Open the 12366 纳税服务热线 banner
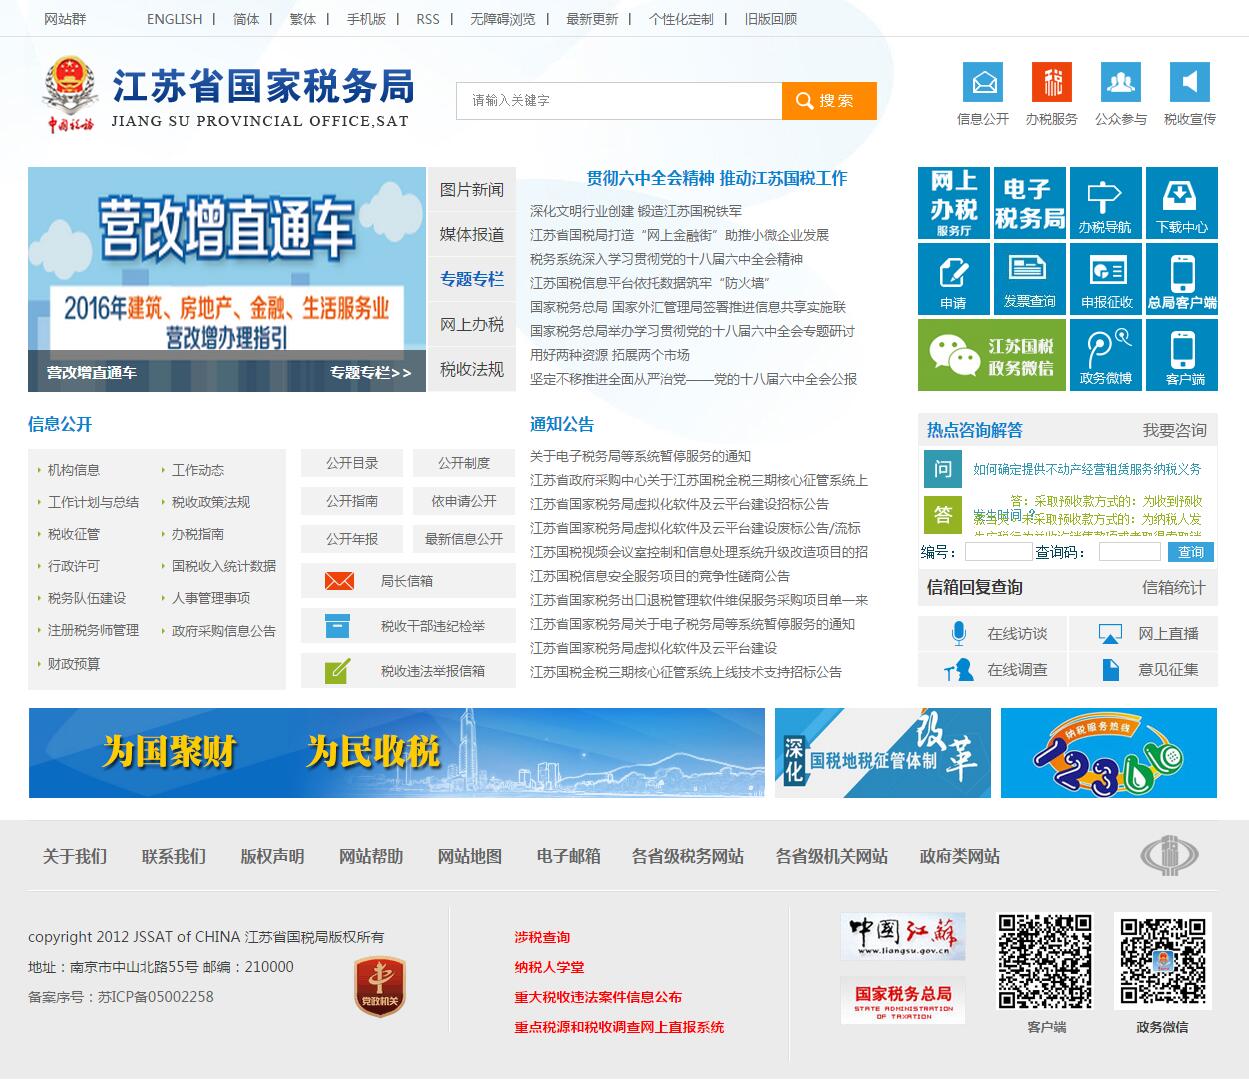This screenshot has width=1249, height=1080. click(1109, 753)
